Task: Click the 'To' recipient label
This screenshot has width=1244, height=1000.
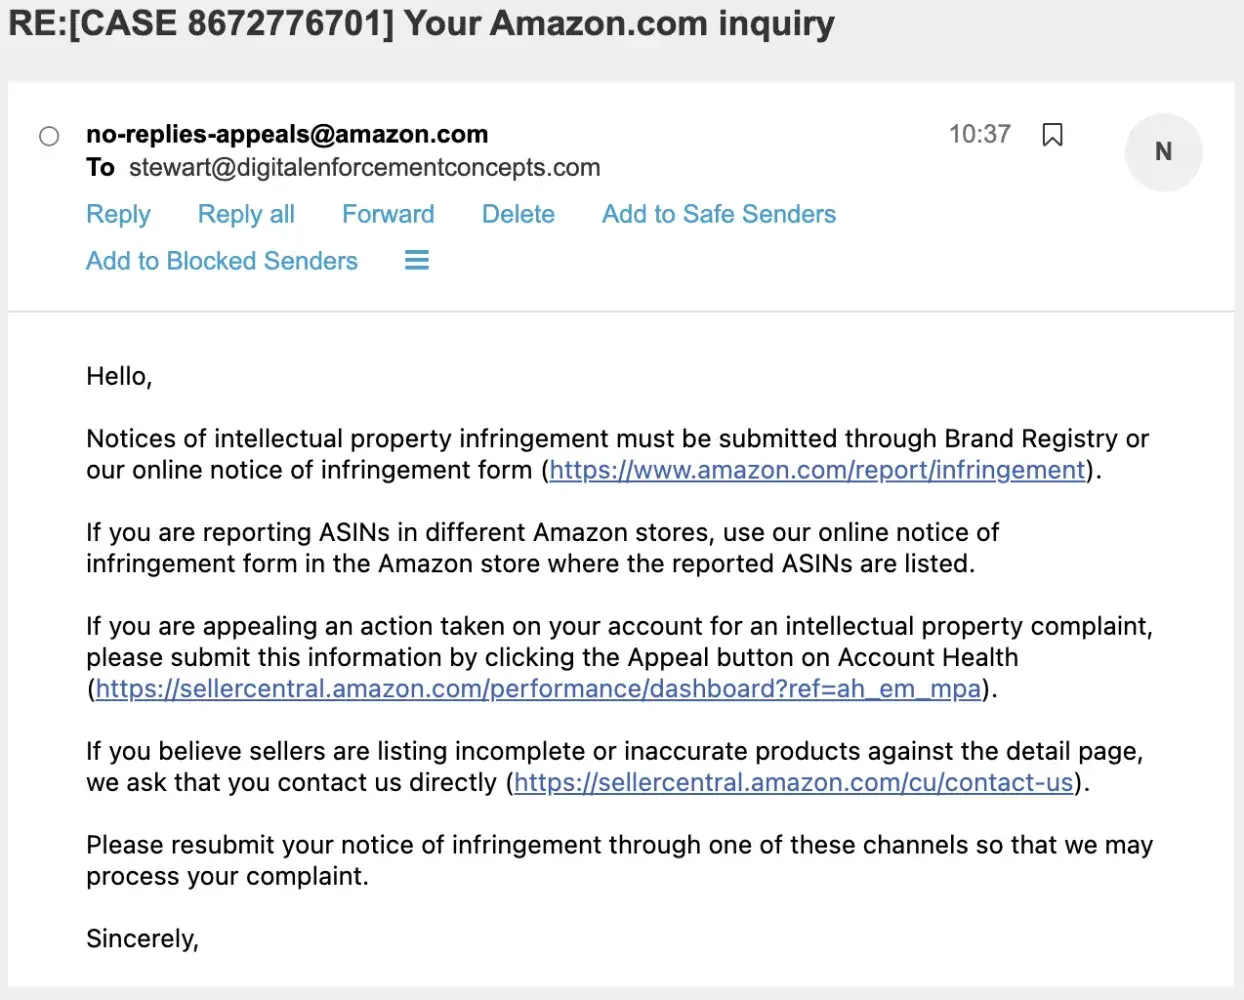Action: tap(100, 168)
